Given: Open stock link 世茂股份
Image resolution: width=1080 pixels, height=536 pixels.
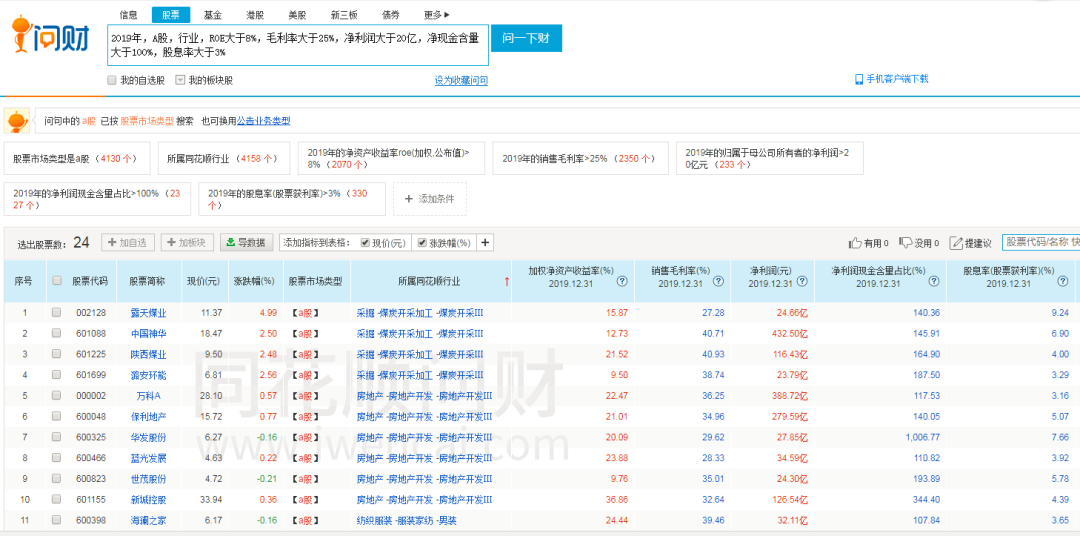Looking at the screenshot, I should point(148,479).
